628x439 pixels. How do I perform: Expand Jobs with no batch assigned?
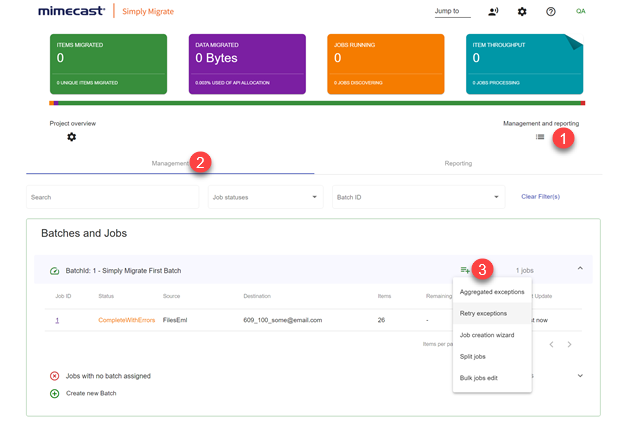(x=580, y=376)
